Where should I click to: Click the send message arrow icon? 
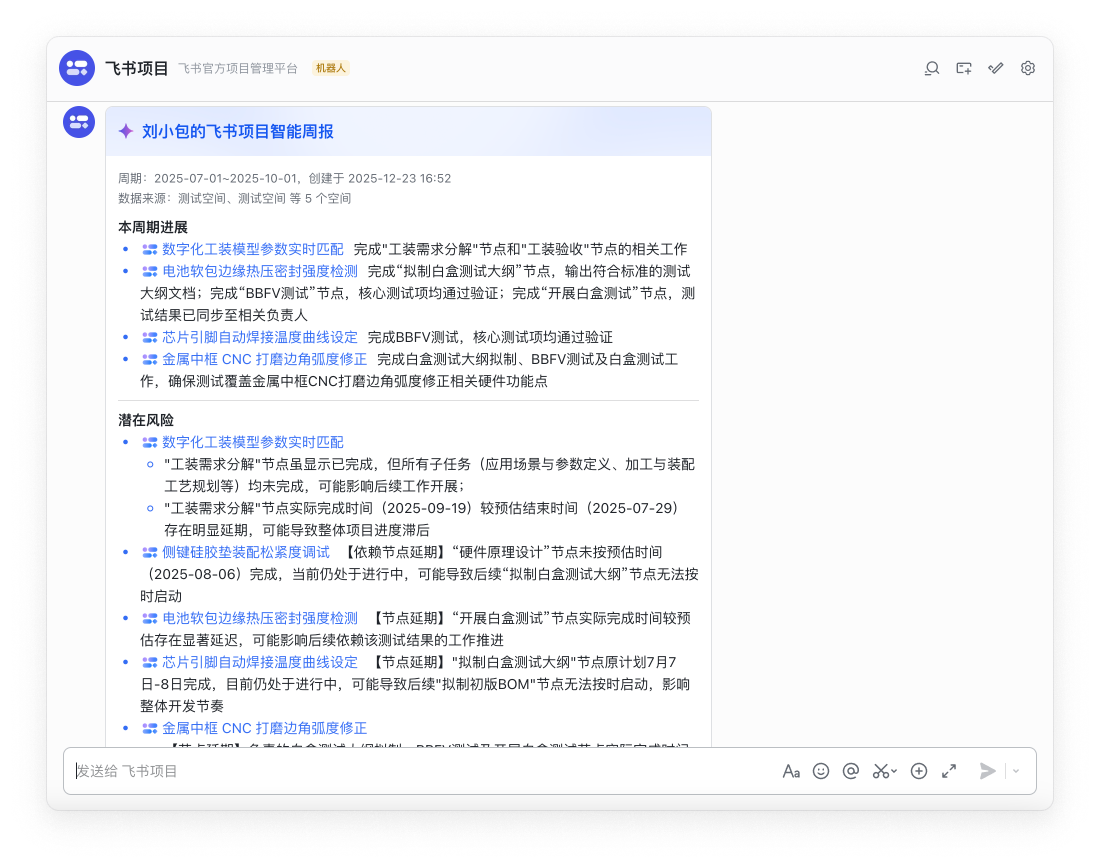pyautogui.click(x=987, y=771)
